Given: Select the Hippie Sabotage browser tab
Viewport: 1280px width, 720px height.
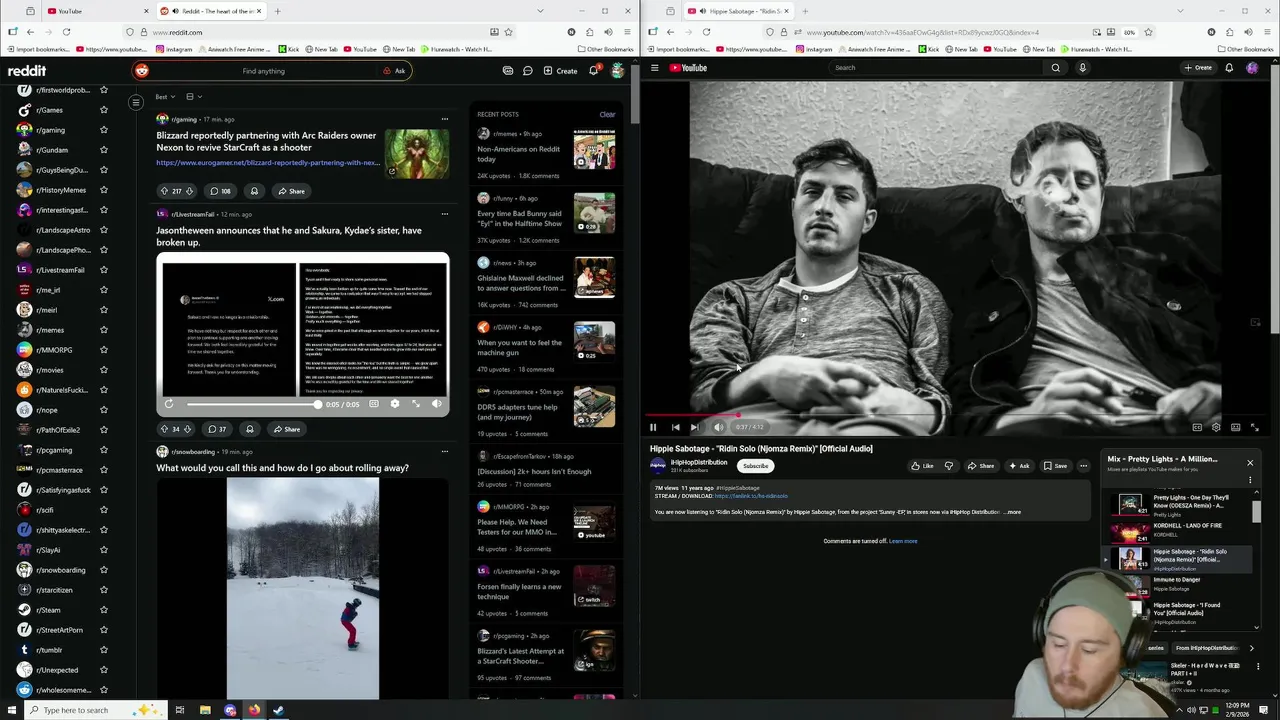Looking at the screenshot, I should coord(739,11).
